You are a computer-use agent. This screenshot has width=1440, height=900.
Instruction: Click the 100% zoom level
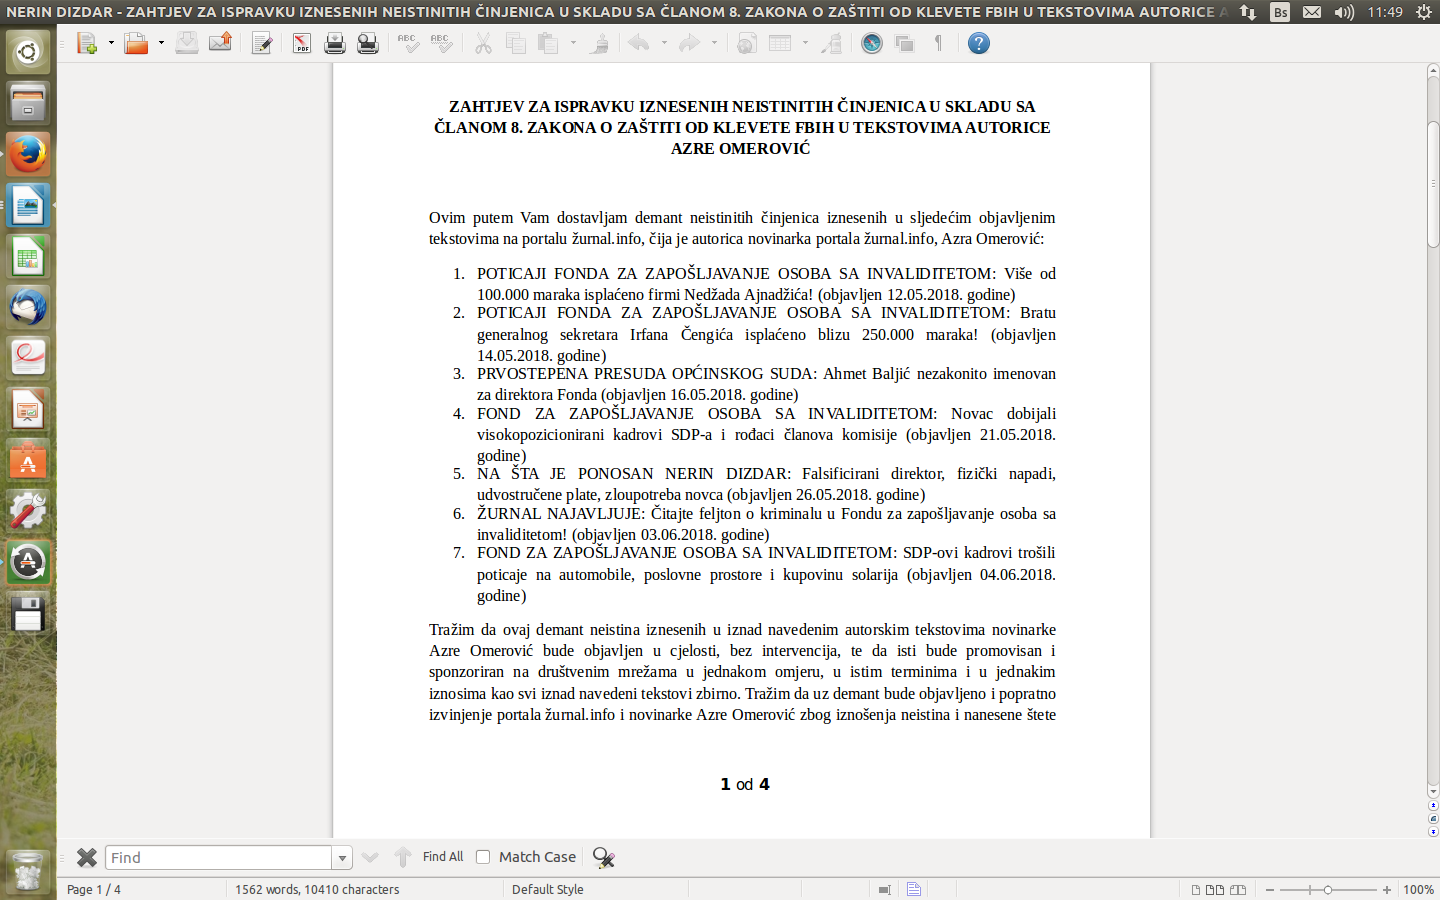pos(1418,889)
